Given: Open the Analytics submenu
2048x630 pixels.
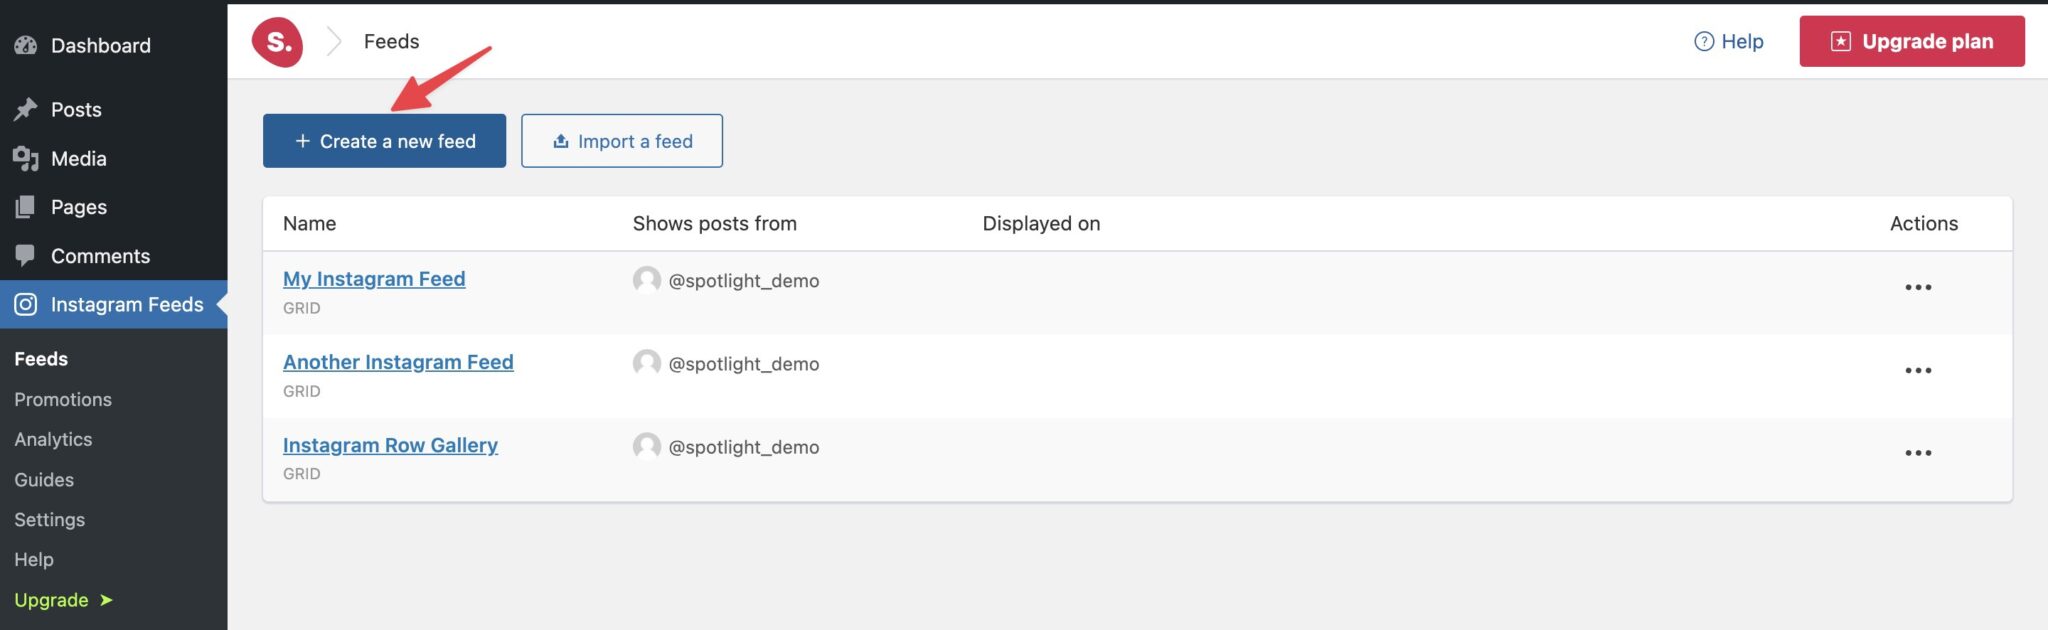Looking at the screenshot, I should [x=53, y=439].
